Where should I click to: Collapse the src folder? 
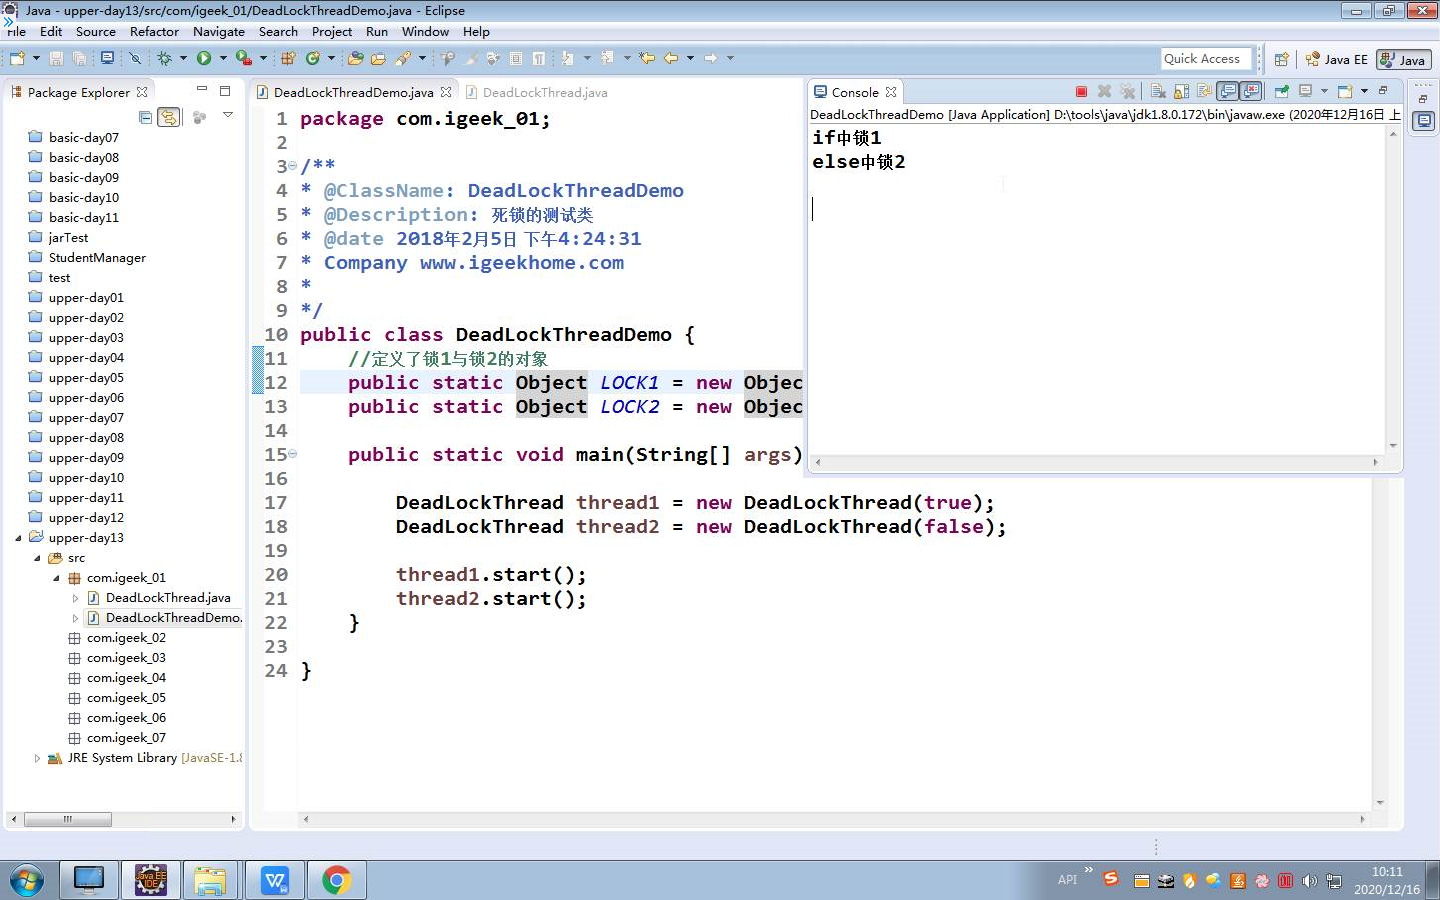coord(37,558)
